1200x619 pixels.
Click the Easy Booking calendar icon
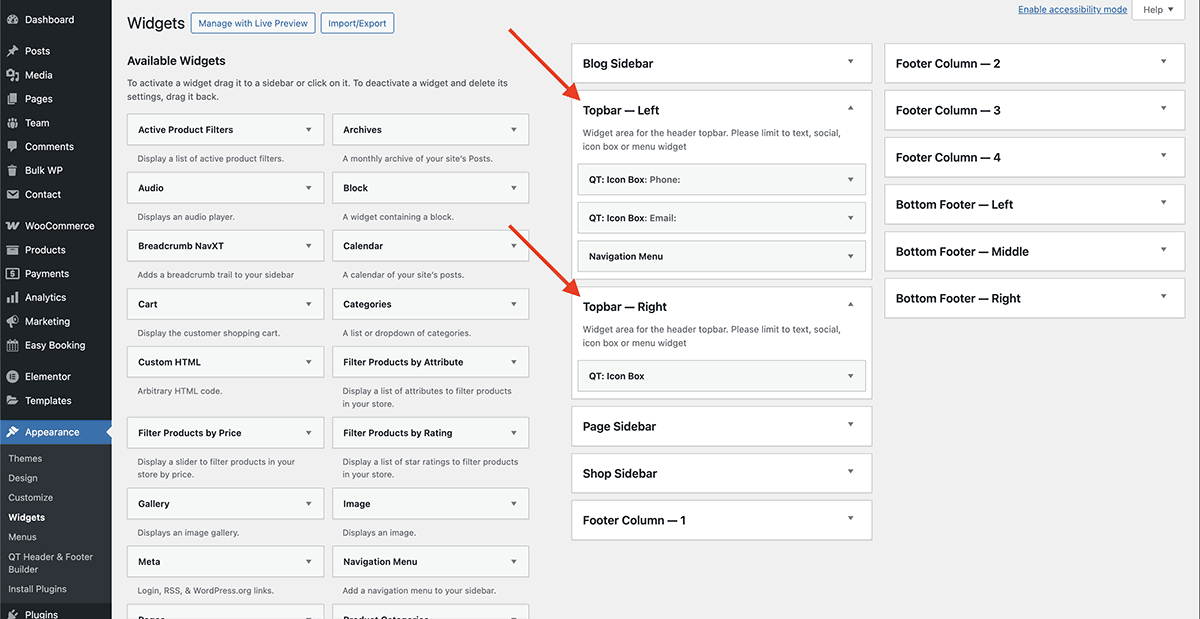(x=12, y=346)
